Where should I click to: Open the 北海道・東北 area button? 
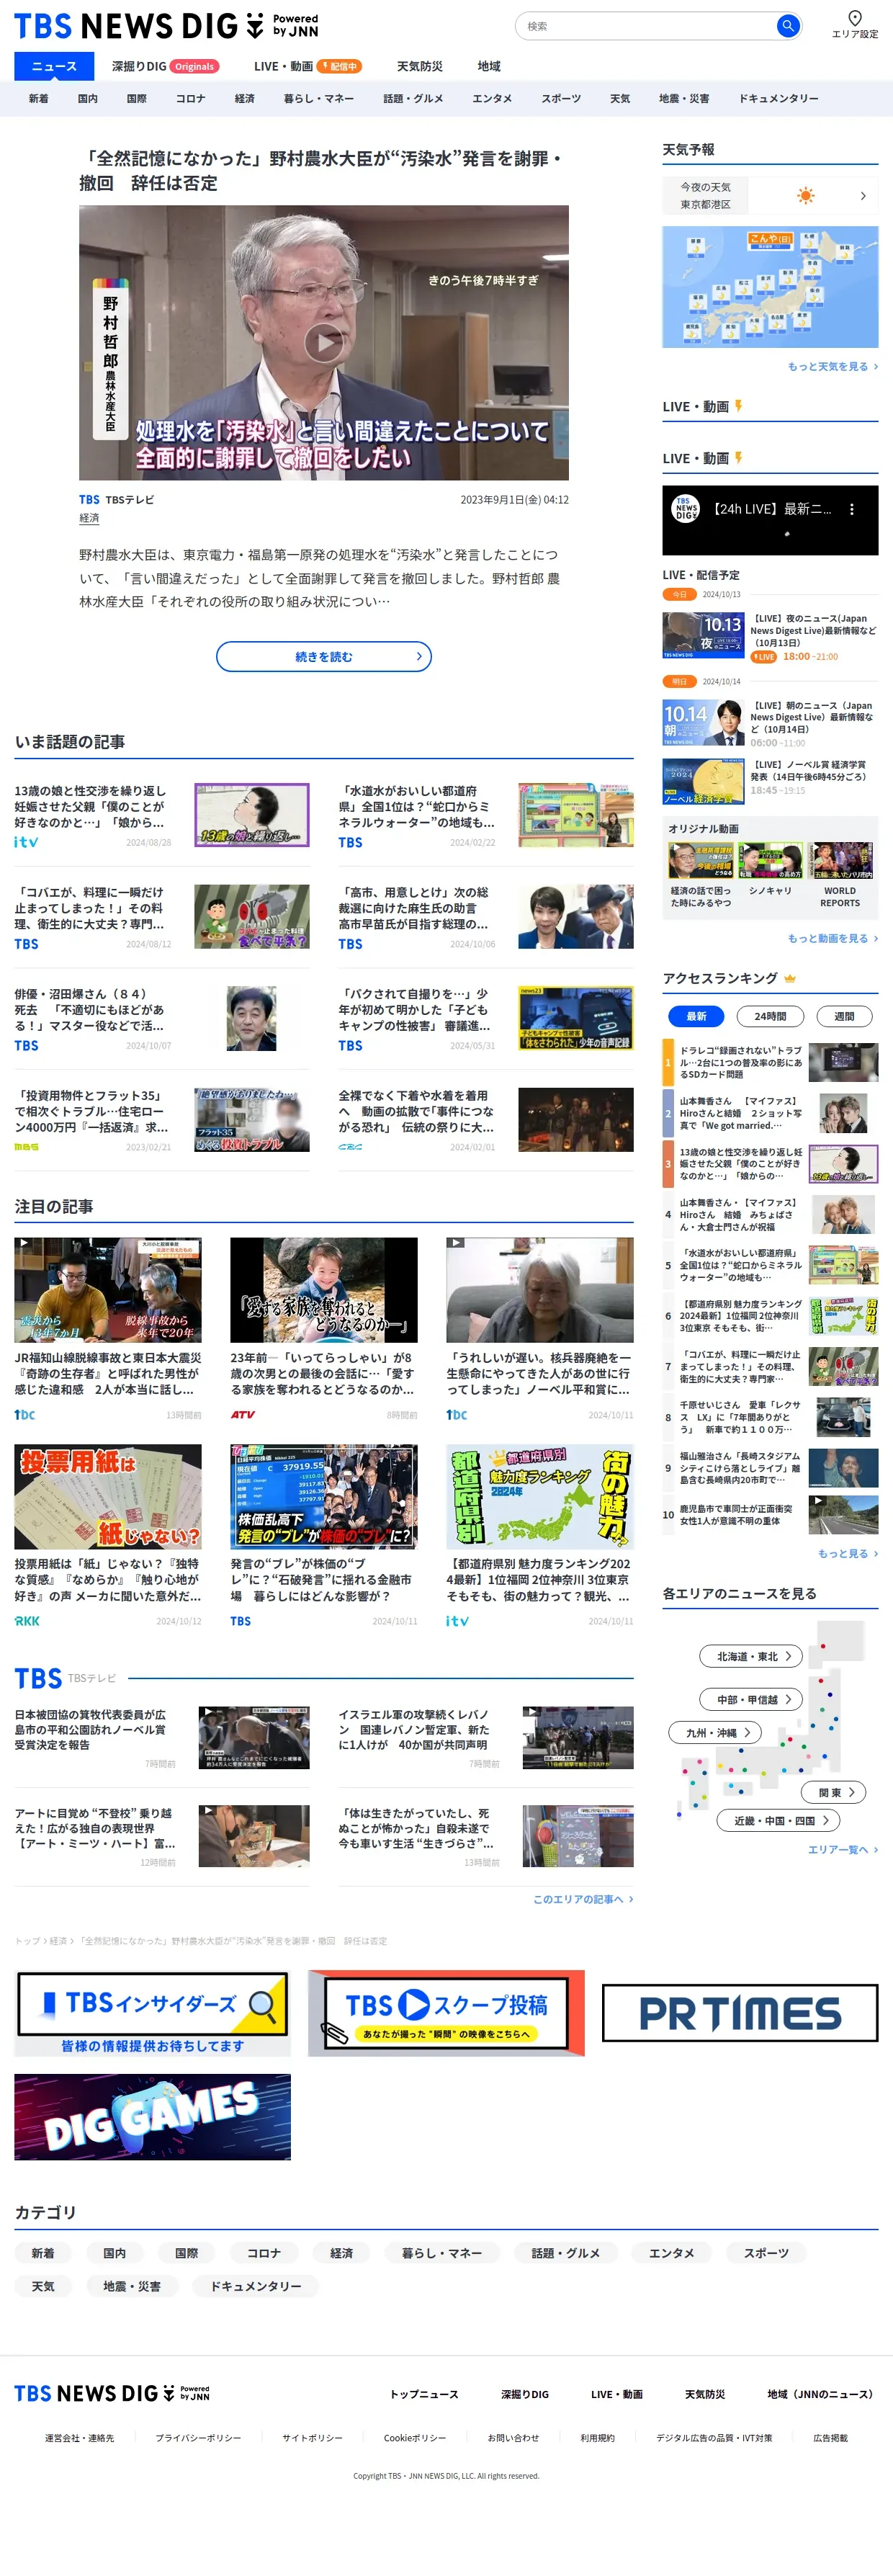(x=751, y=1656)
